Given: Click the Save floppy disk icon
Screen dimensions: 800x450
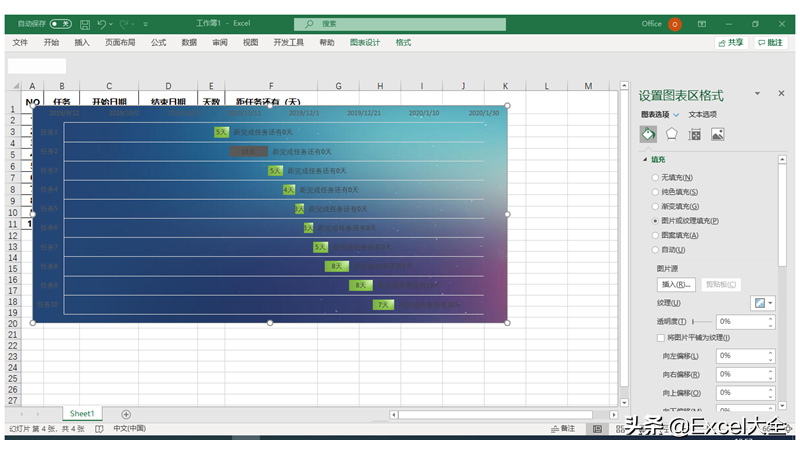Looking at the screenshot, I should [x=85, y=24].
